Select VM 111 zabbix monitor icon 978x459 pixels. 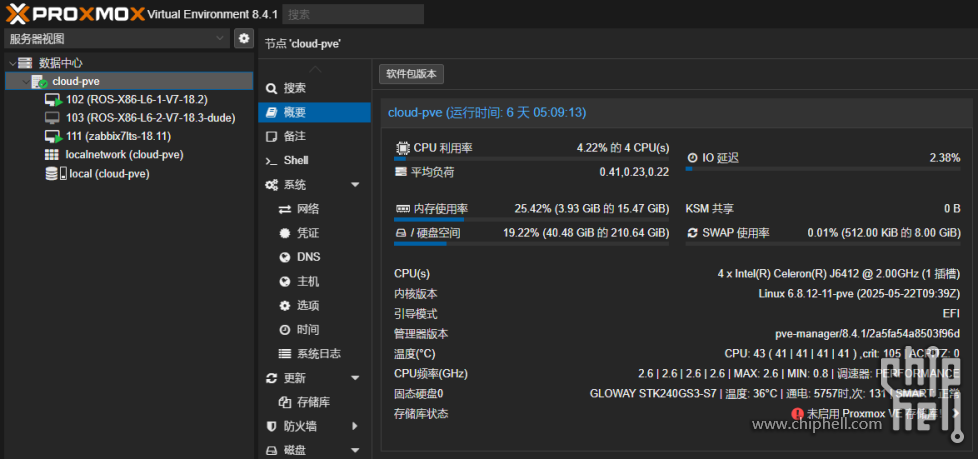point(53,137)
